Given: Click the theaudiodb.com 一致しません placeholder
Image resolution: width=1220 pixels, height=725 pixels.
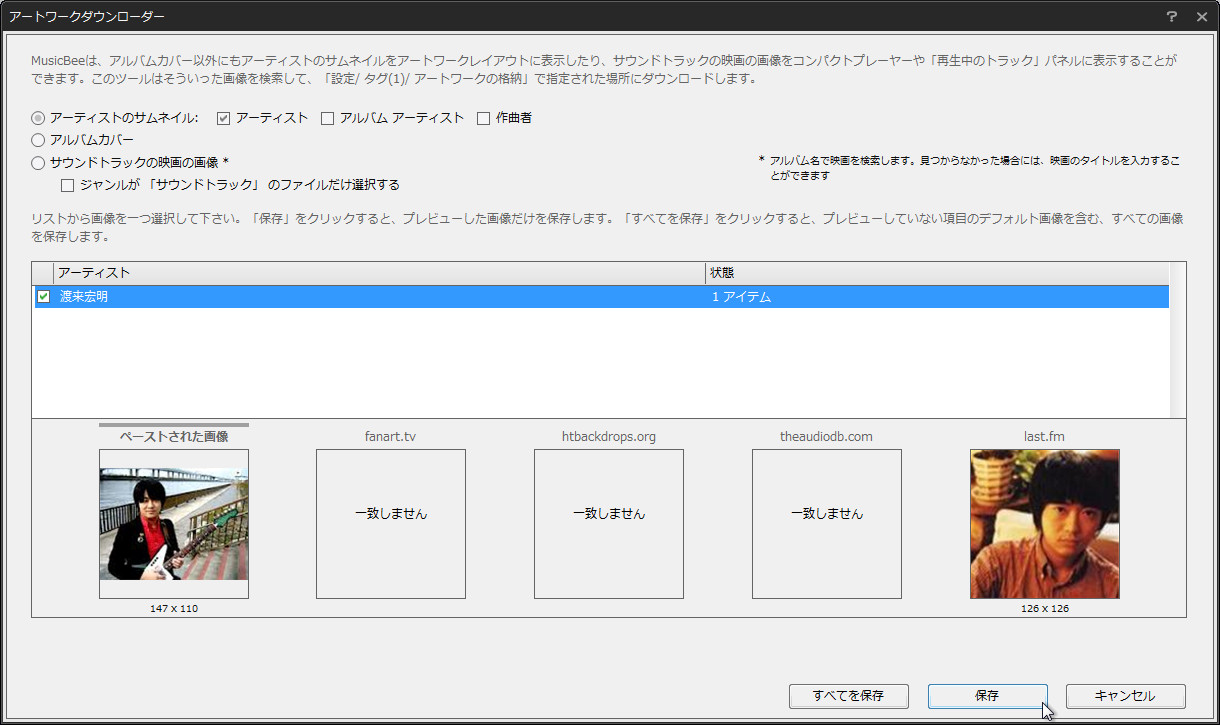Looking at the screenshot, I should (826, 523).
